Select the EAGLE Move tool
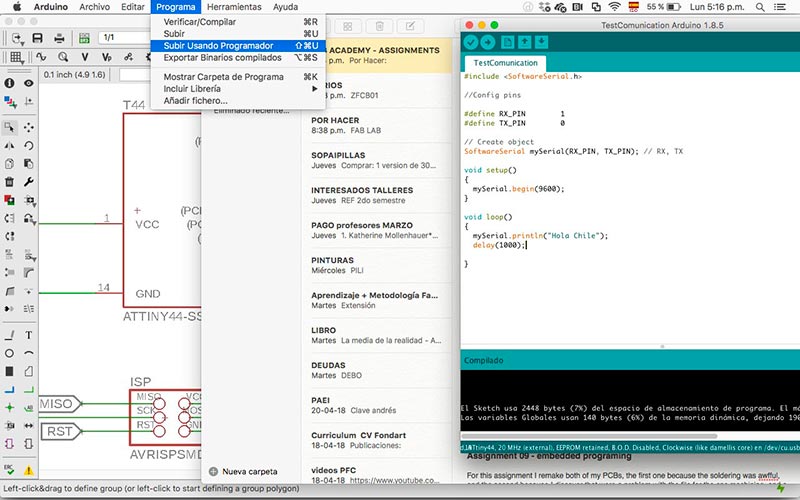800x500 pixels. tap(29, 127)
